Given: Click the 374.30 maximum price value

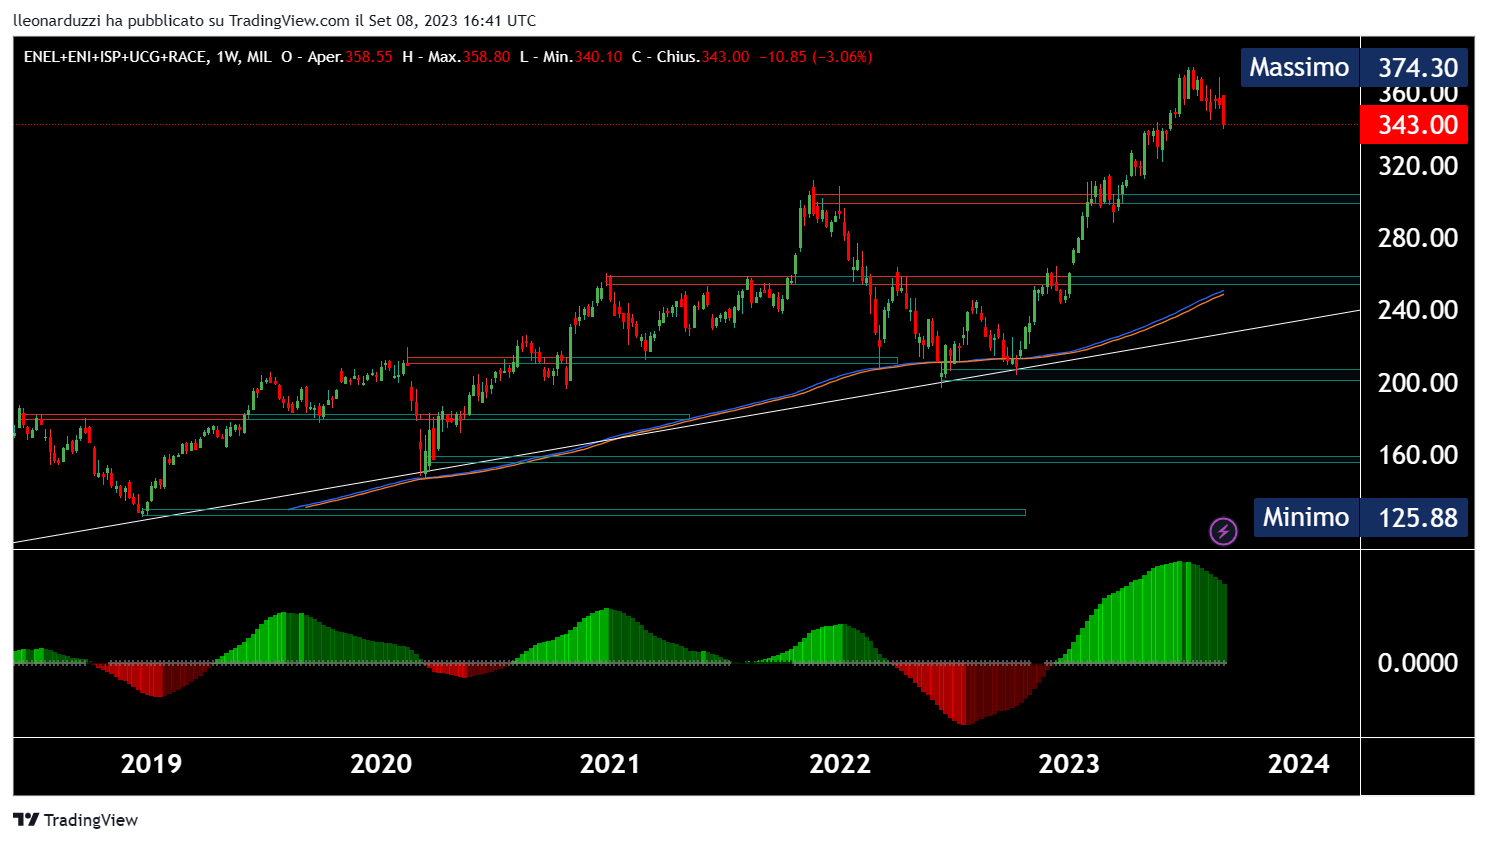Looking at the screenshot, I should (x=1417, y=68).
